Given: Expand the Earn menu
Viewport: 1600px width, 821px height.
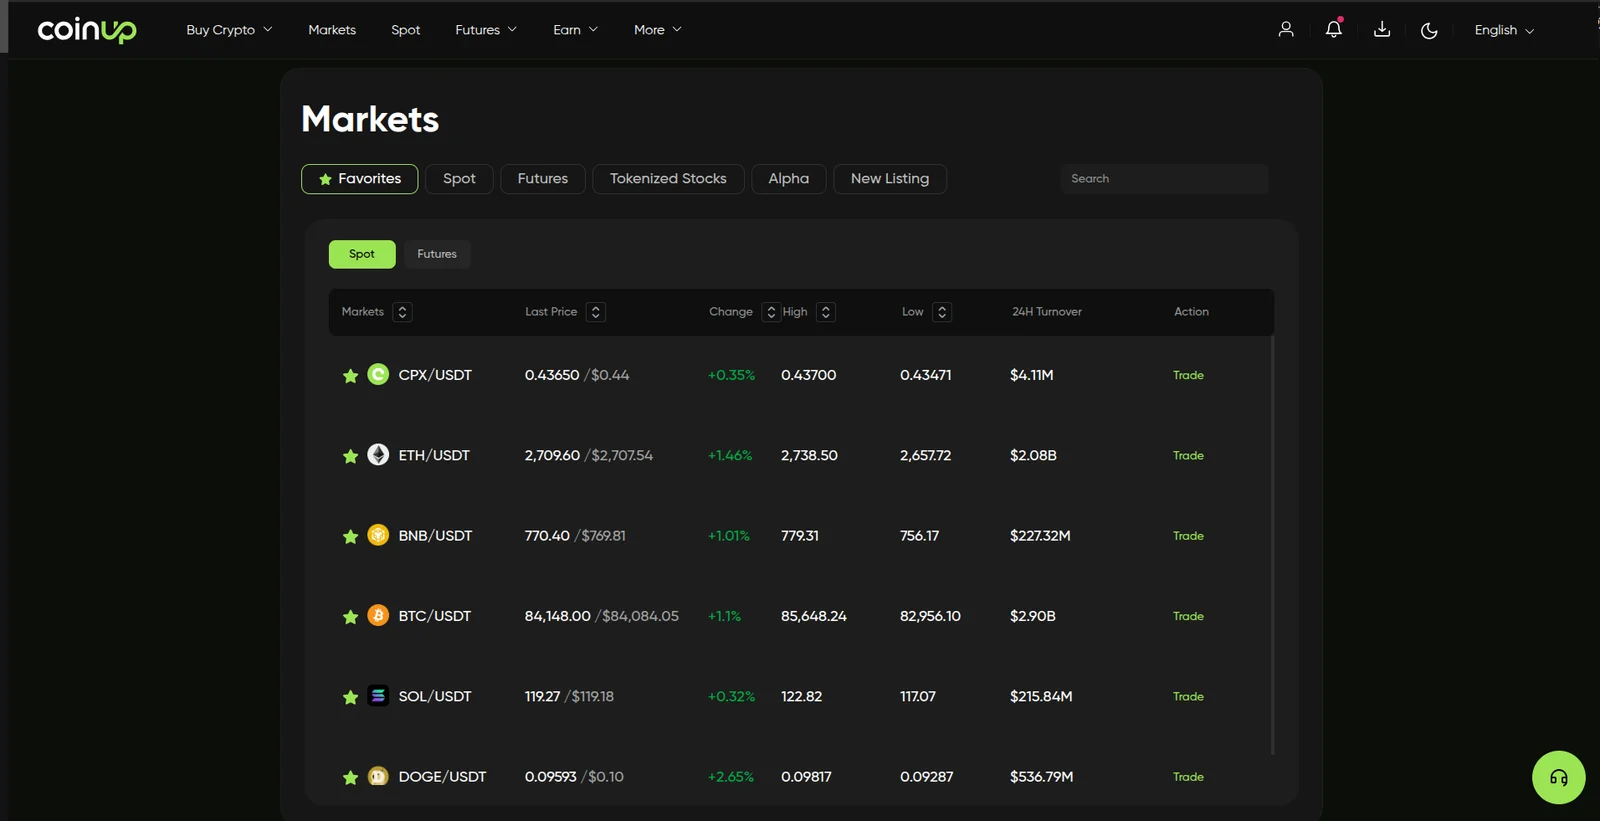Looking at the screenshot, I should tap(575, 30).
